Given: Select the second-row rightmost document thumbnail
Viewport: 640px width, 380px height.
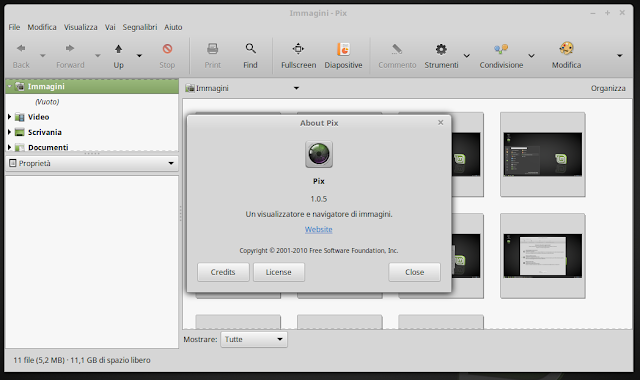Looking at the screenshot, I should click(542, 256).
